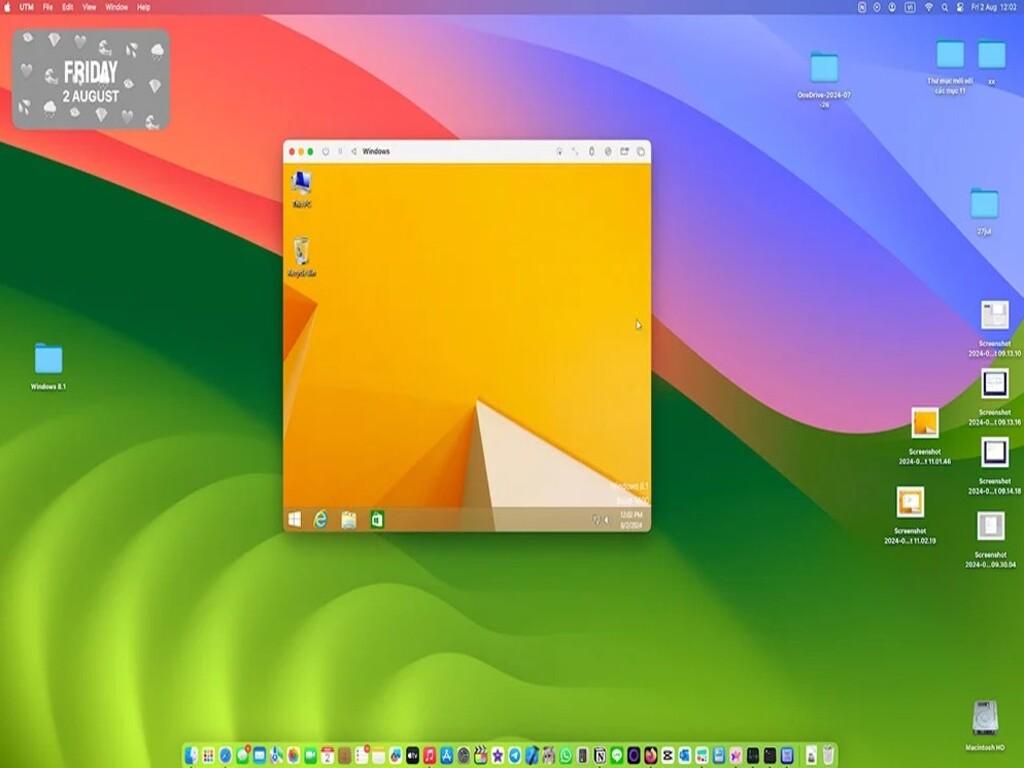
Task: Open the Windows Start button
Action: click(295, 519)
